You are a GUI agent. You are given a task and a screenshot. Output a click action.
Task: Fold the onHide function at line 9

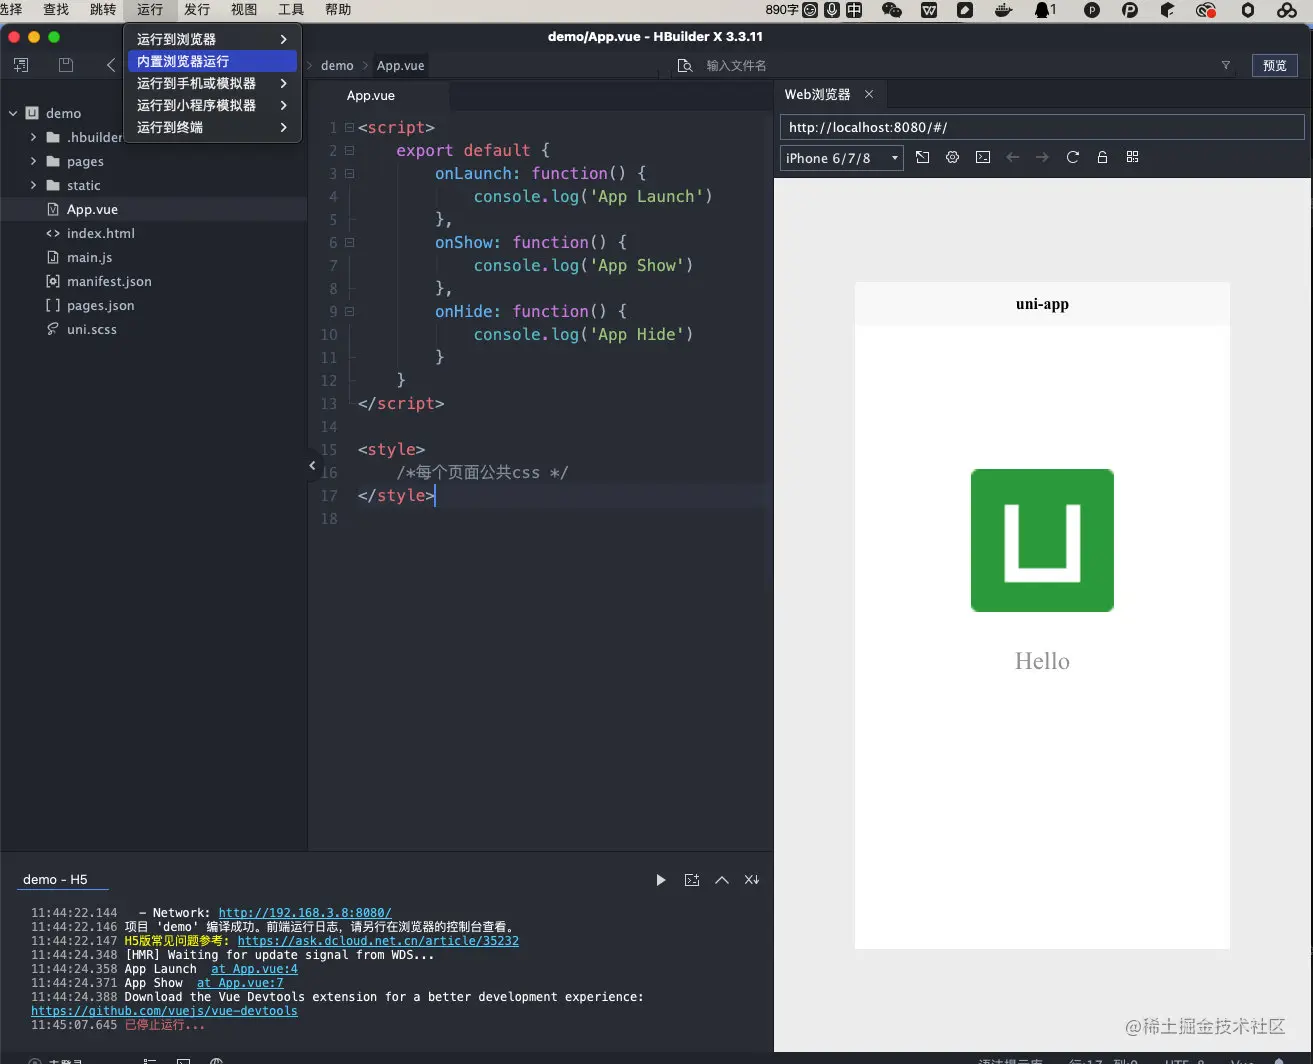[349, 311]
